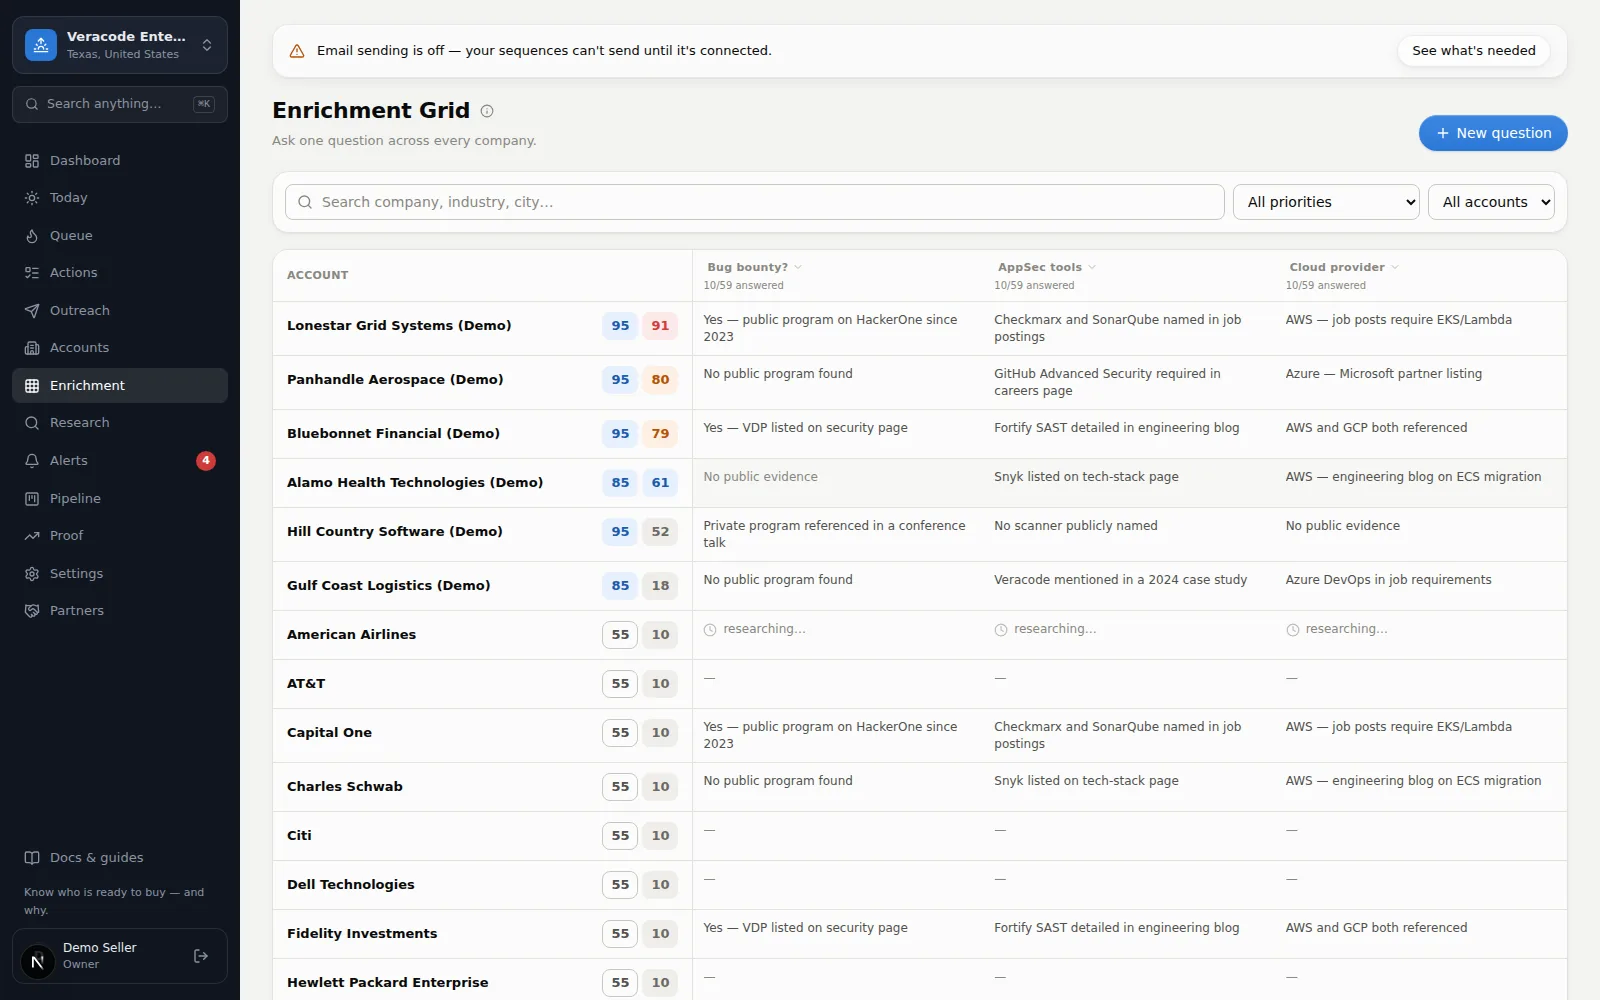Click the clock icon in American Airlines bug bounty cell
The image size is (1600, 1000).
pos(710,630)
